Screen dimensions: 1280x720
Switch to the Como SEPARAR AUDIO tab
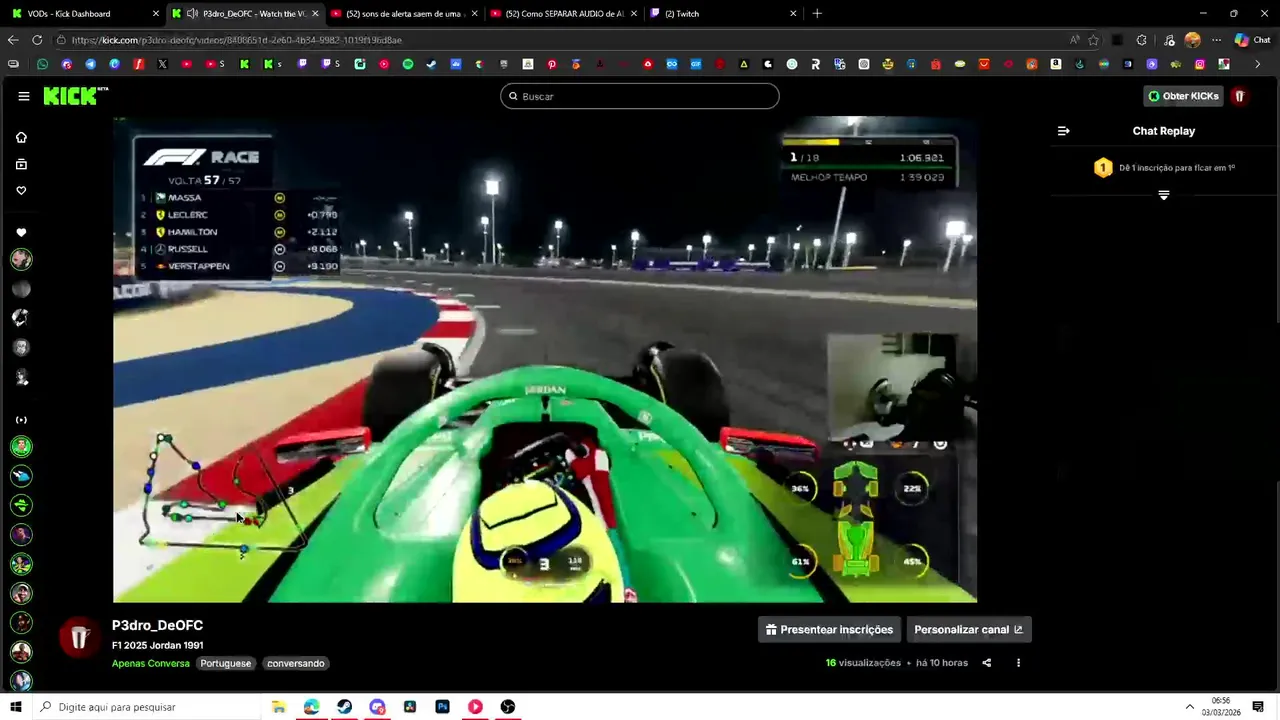565,14
